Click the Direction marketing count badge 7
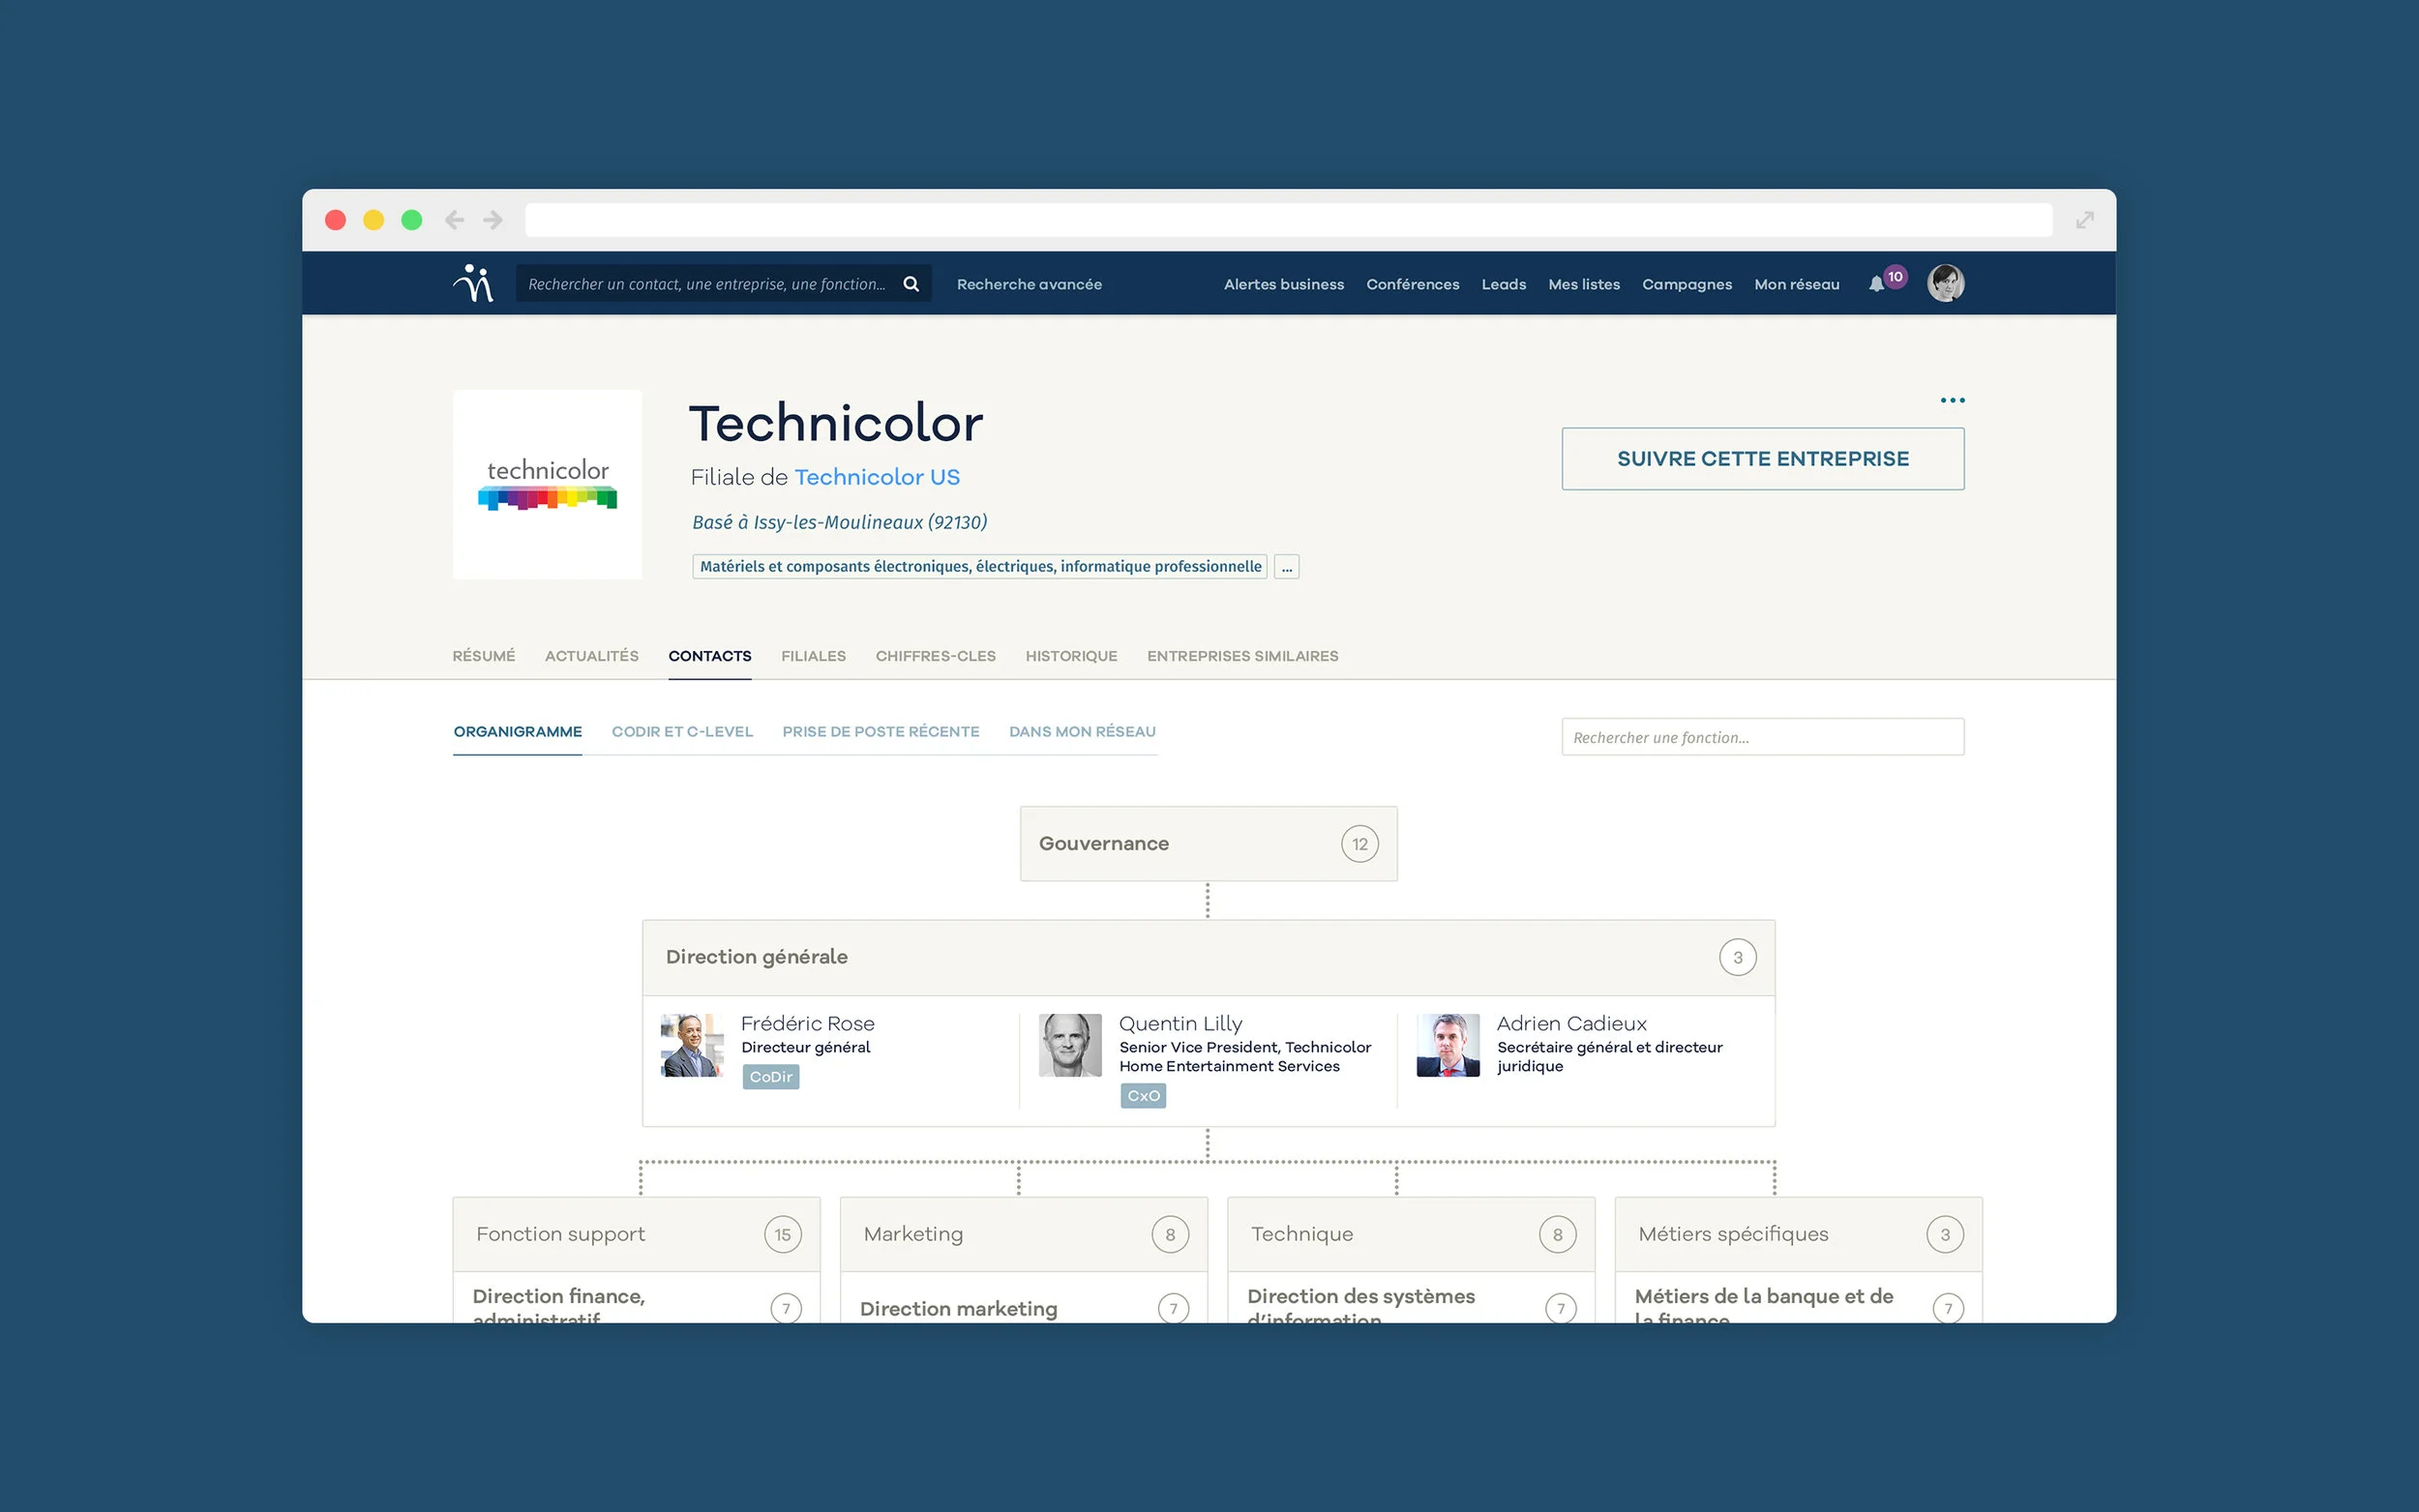Image resolution: width=2419 pixels, height=1512 pixels. tap(1174, 1308)
